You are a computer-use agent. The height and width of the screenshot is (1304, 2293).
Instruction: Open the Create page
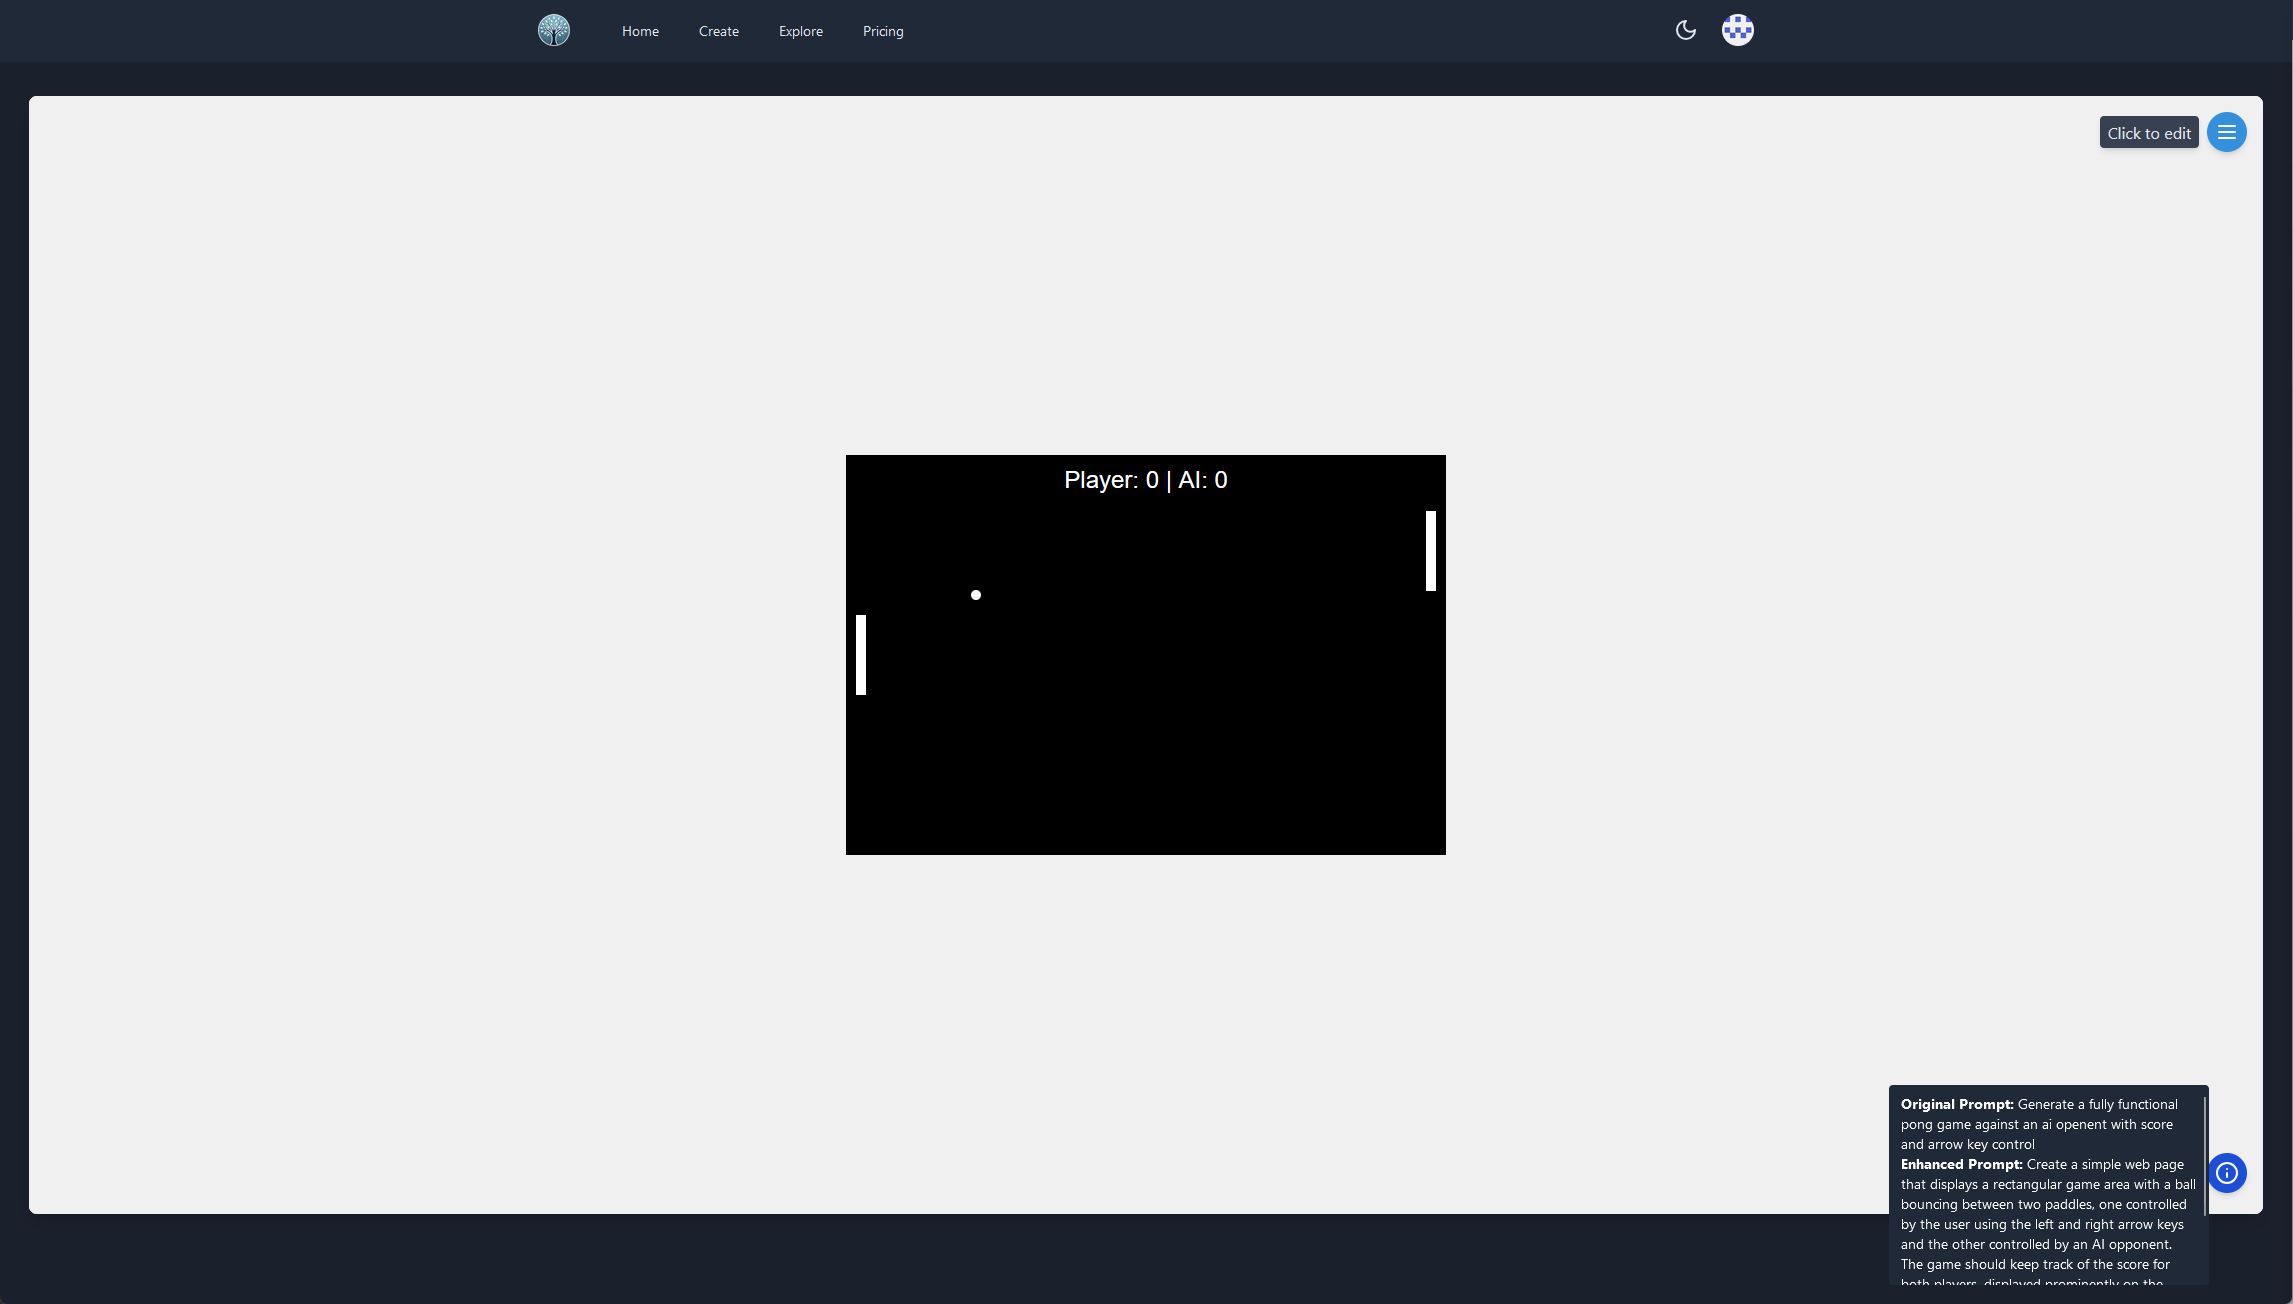pyautogui.click(x=718, y=31)
